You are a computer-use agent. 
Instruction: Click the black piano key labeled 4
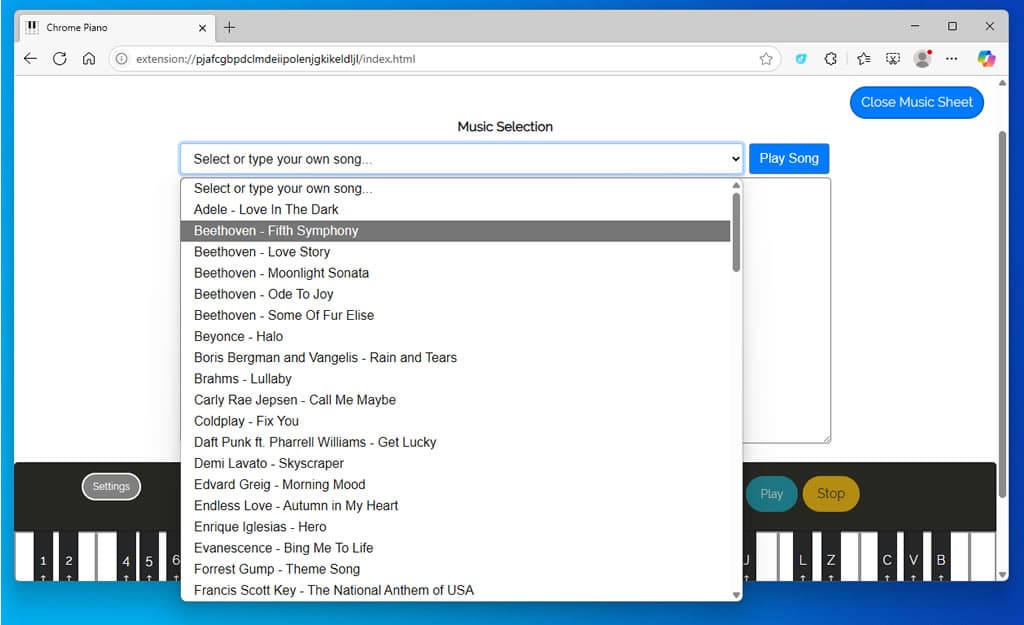click(126, 556)
